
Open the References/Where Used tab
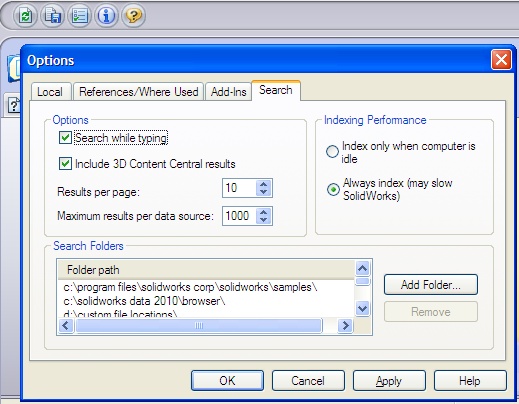pyautogui.click(x=138, y=92)
